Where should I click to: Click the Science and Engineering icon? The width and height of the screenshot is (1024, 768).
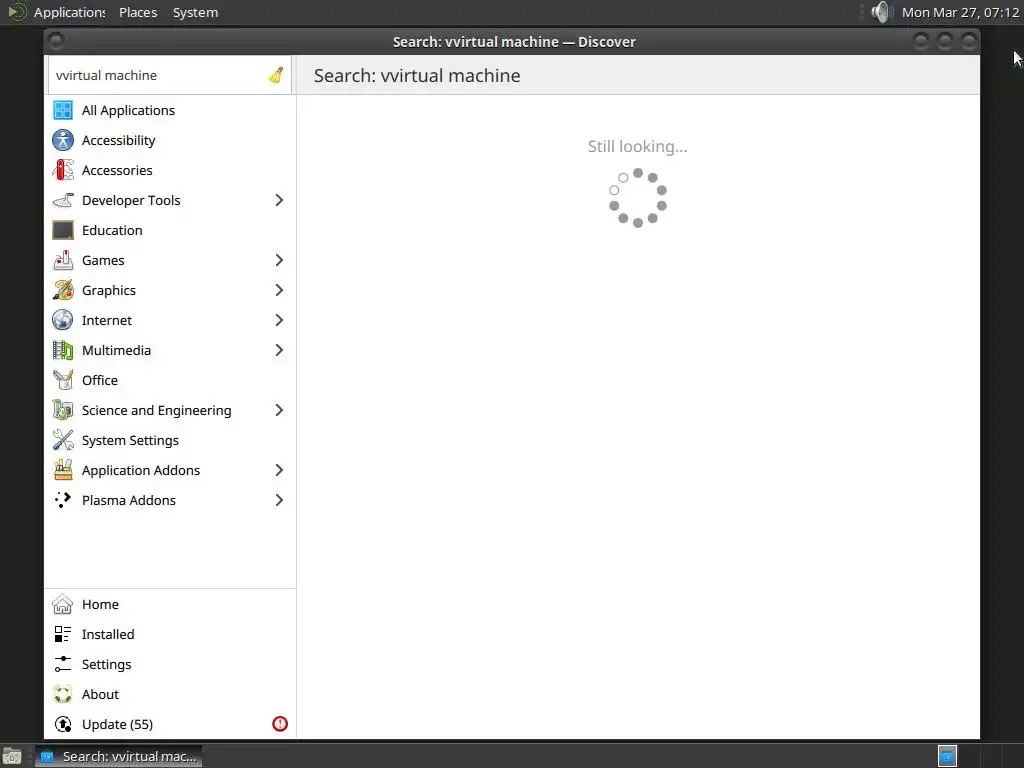tap(63, 410)
